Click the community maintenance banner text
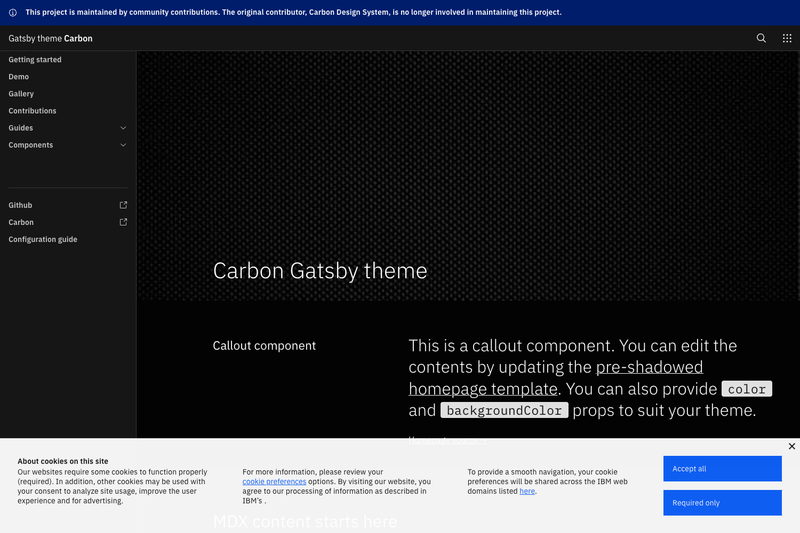Image resolution: width=800 pixels, height=533 pixels. pos(293,12)
